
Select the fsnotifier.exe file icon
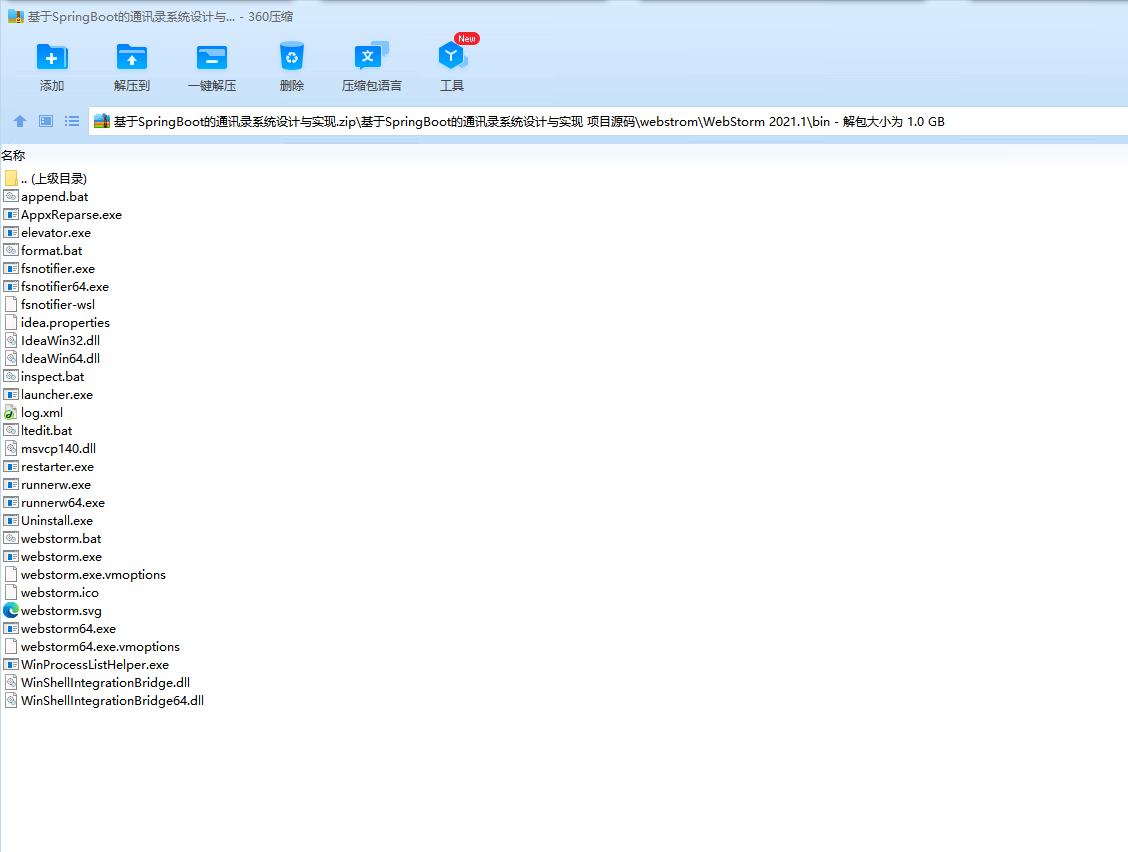point(11,268)
